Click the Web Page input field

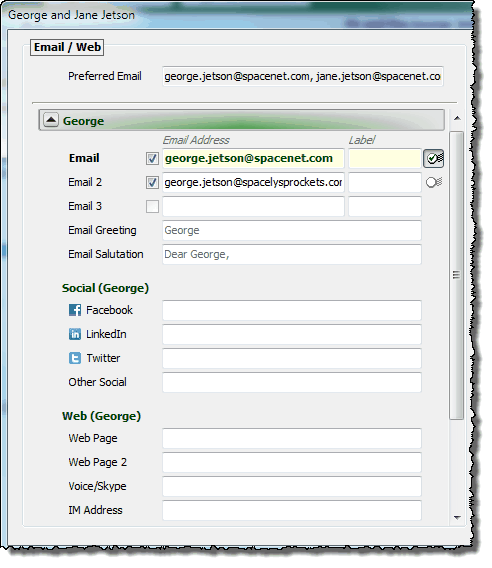pyautogui.click(x=292, y=438)
